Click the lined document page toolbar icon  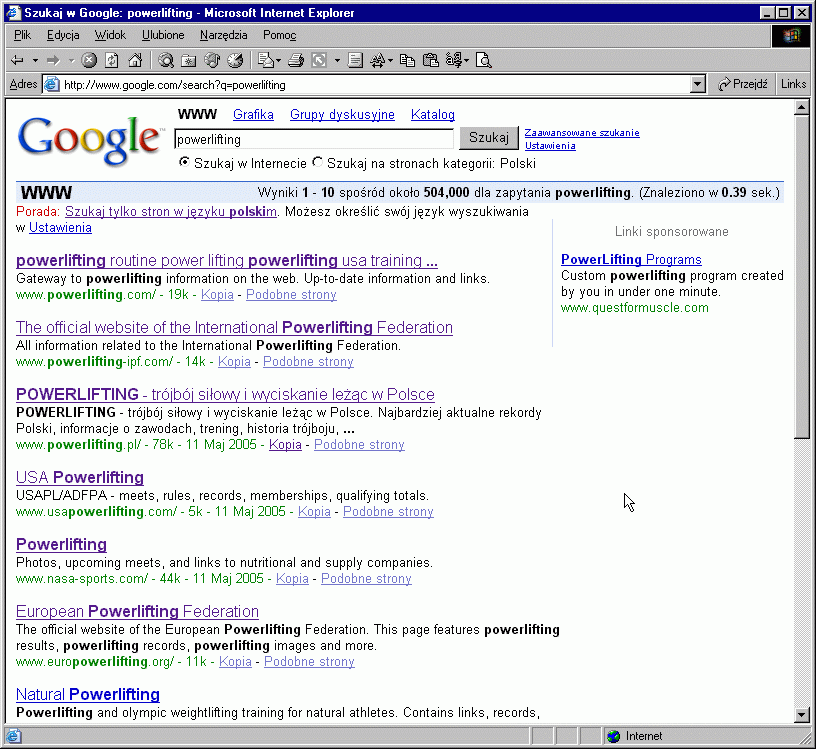pos(355,60)
